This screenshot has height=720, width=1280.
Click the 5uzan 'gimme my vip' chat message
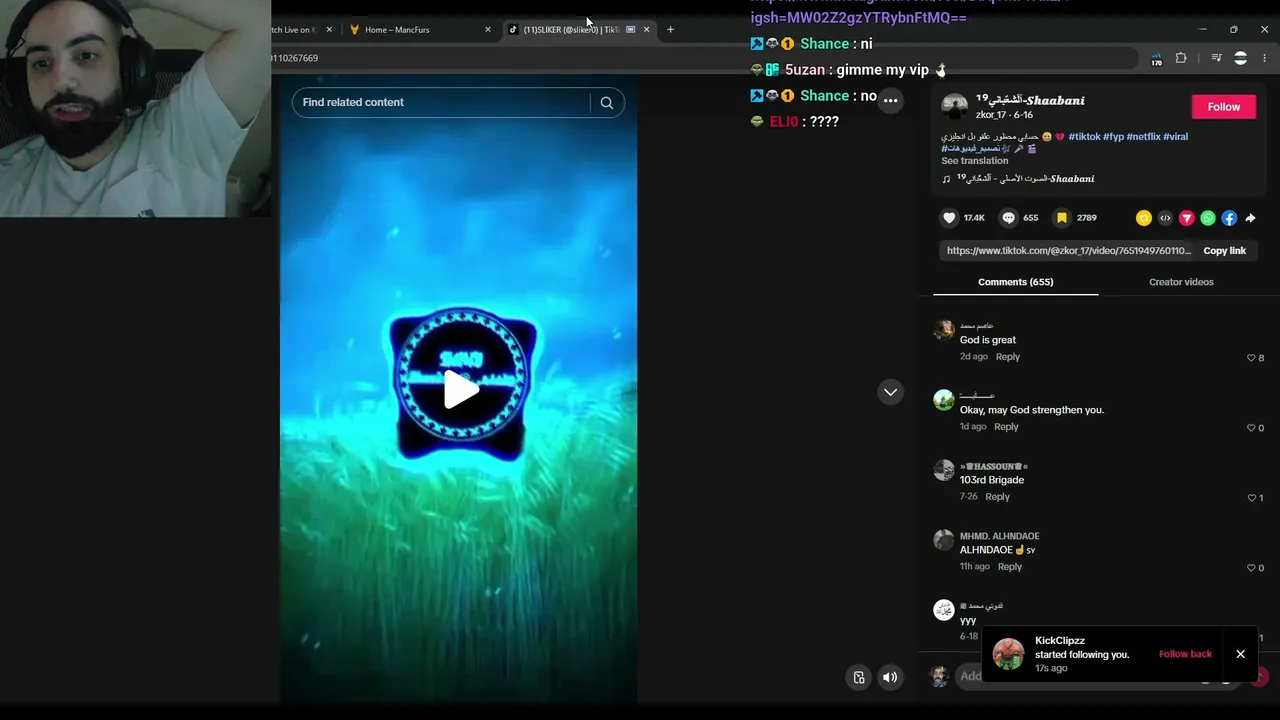pos(848,70)
